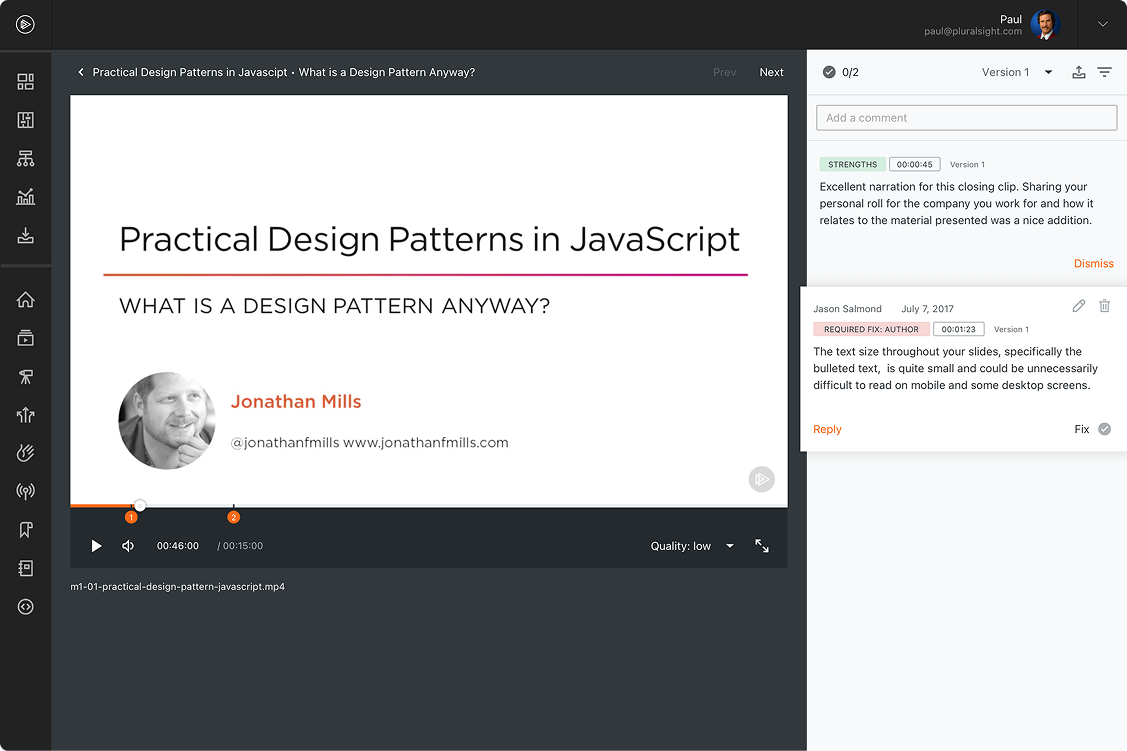The width and height of the screenshot is (1127, 751).
Task: Open the video library icon in sidebar
Action: pyautogui.click(x=25, y=338)
